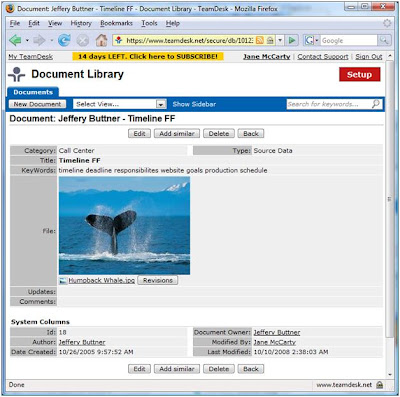
Task: Click the 14 days LEFT subscribe banner
Action: (x=148, y=56)
